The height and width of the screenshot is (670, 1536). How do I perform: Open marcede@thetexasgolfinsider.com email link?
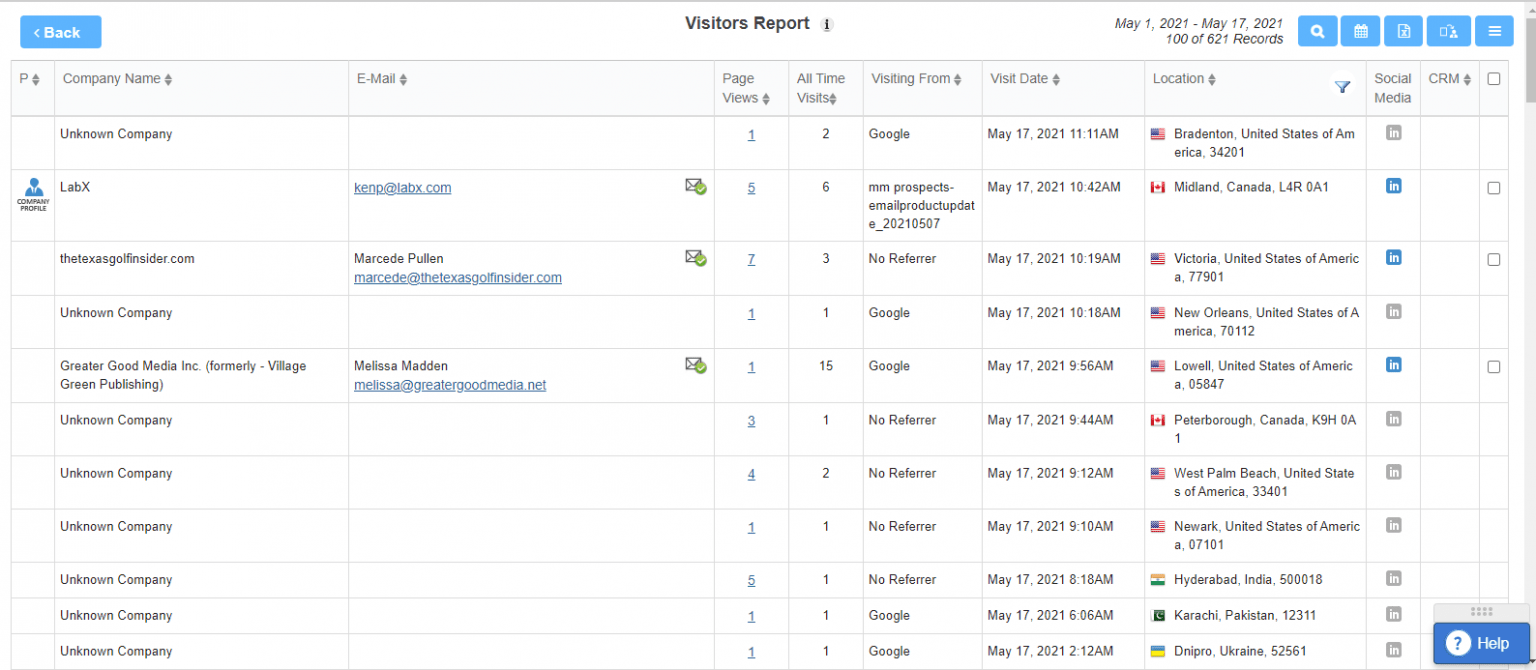(458, 278)
